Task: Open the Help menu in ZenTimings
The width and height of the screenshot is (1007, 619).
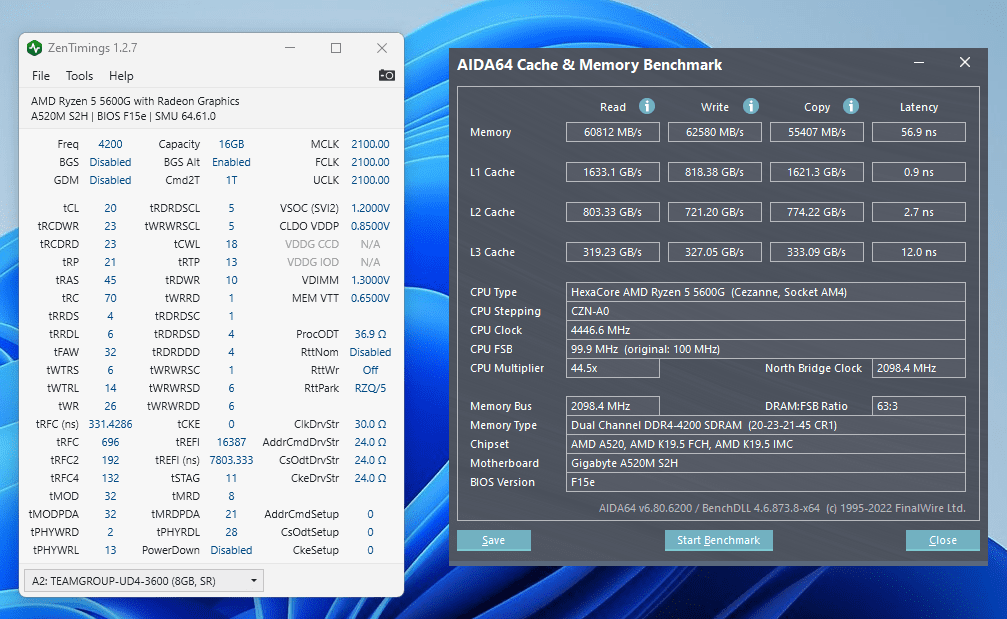Action: click(121, 76)
